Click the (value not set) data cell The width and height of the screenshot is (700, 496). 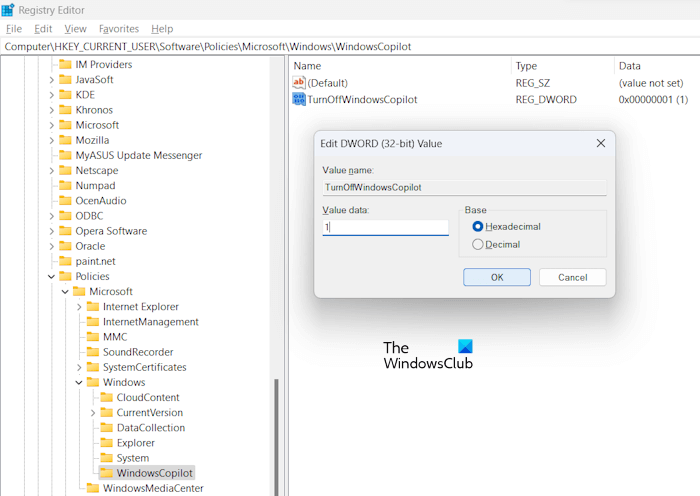click(651, 83)
